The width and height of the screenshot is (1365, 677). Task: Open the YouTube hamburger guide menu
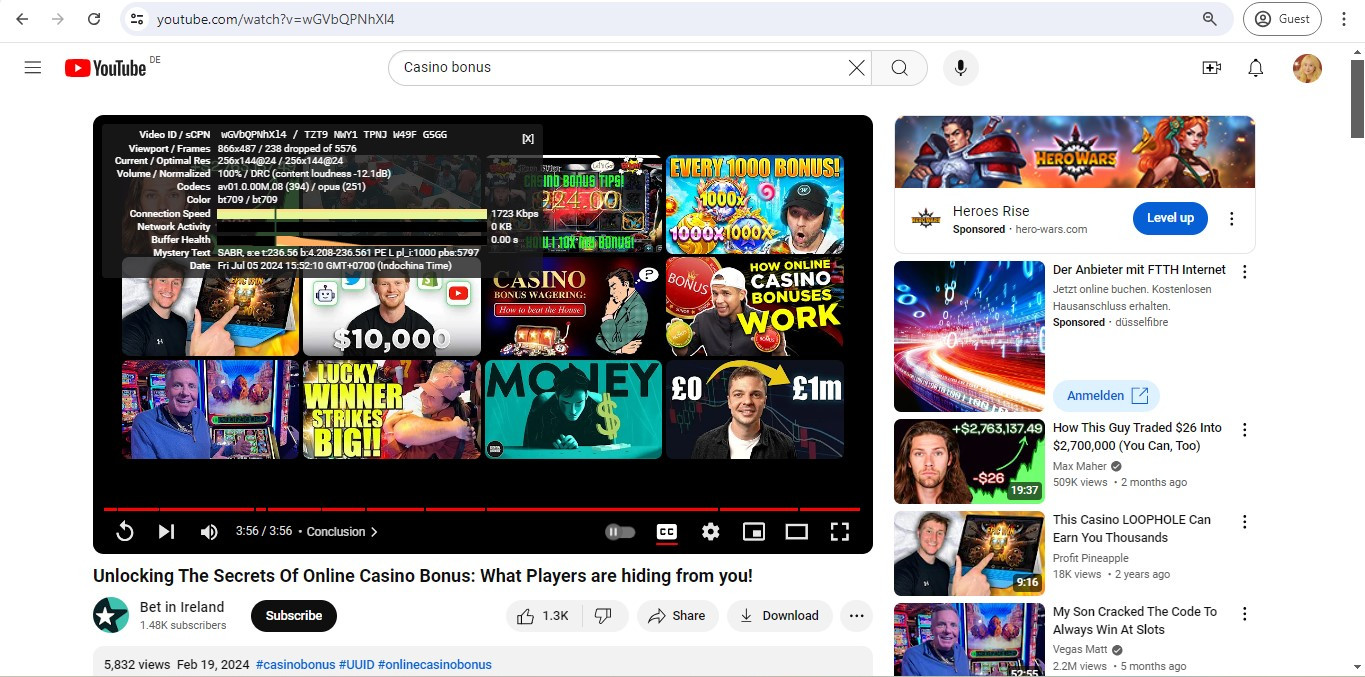[33, 68]
